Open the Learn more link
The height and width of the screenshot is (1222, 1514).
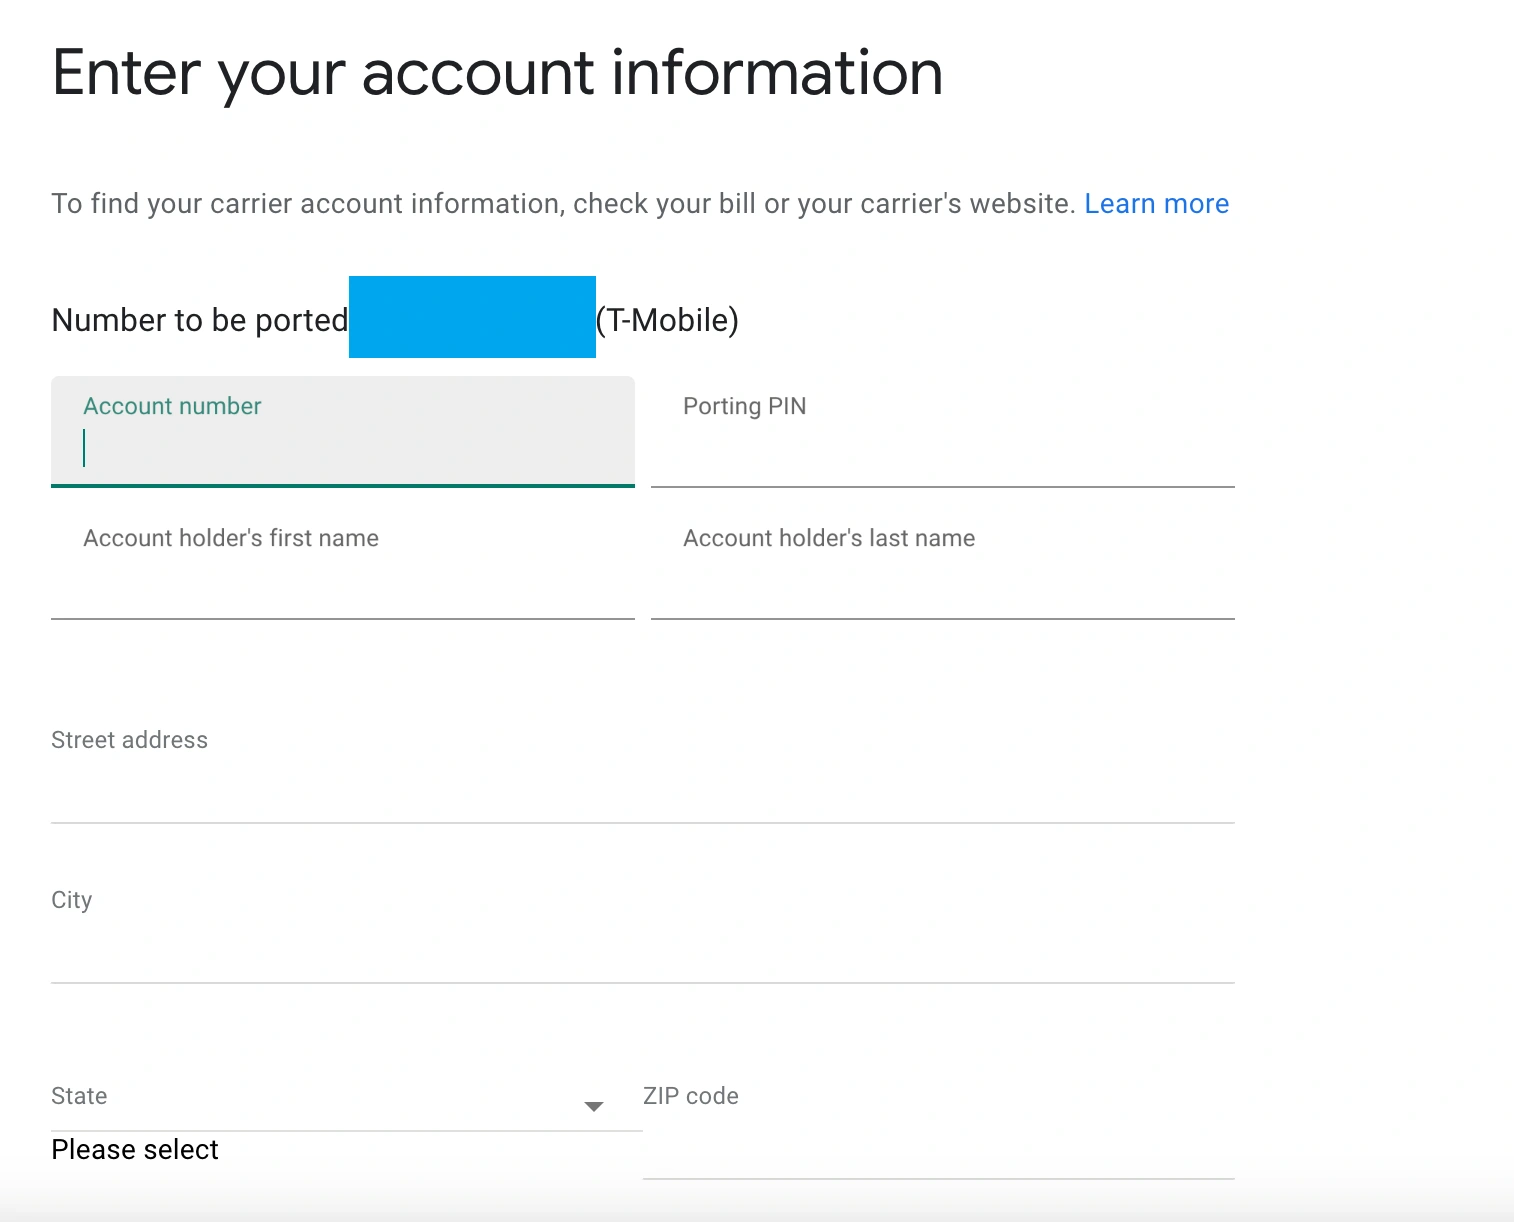click(x=1156, y=204)
